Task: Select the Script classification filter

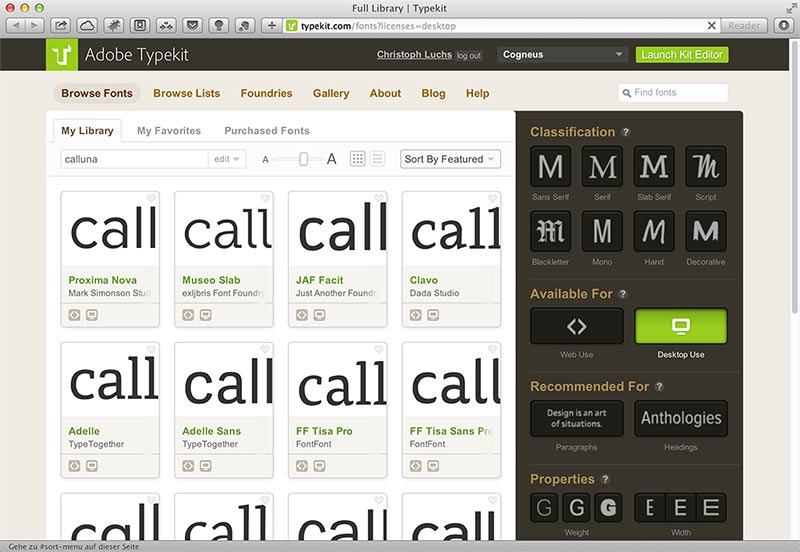Action: coord(706,166)
